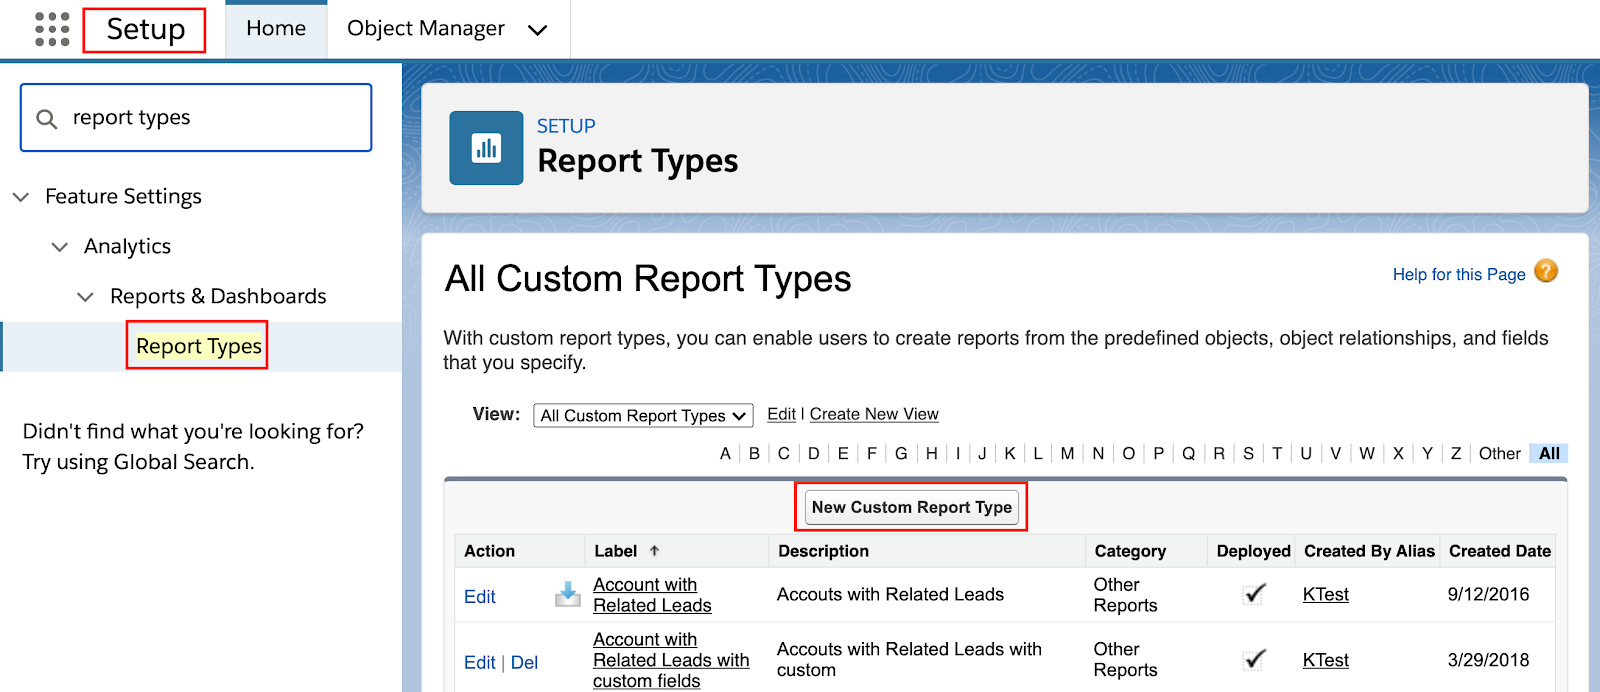Viewport: 1600px width, 692px height.
Task: Click deployed checkmark for Account with Related Leads
Action: click(x=1254, y=594)
